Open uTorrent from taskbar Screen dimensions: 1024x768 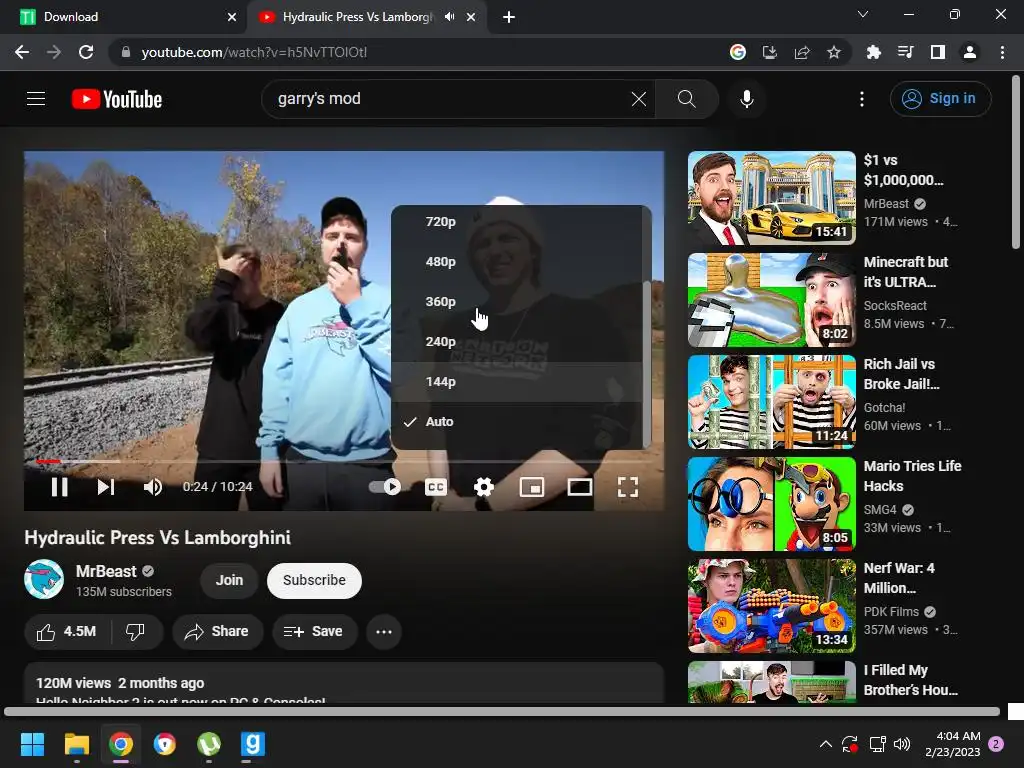(x=209, y=744)
